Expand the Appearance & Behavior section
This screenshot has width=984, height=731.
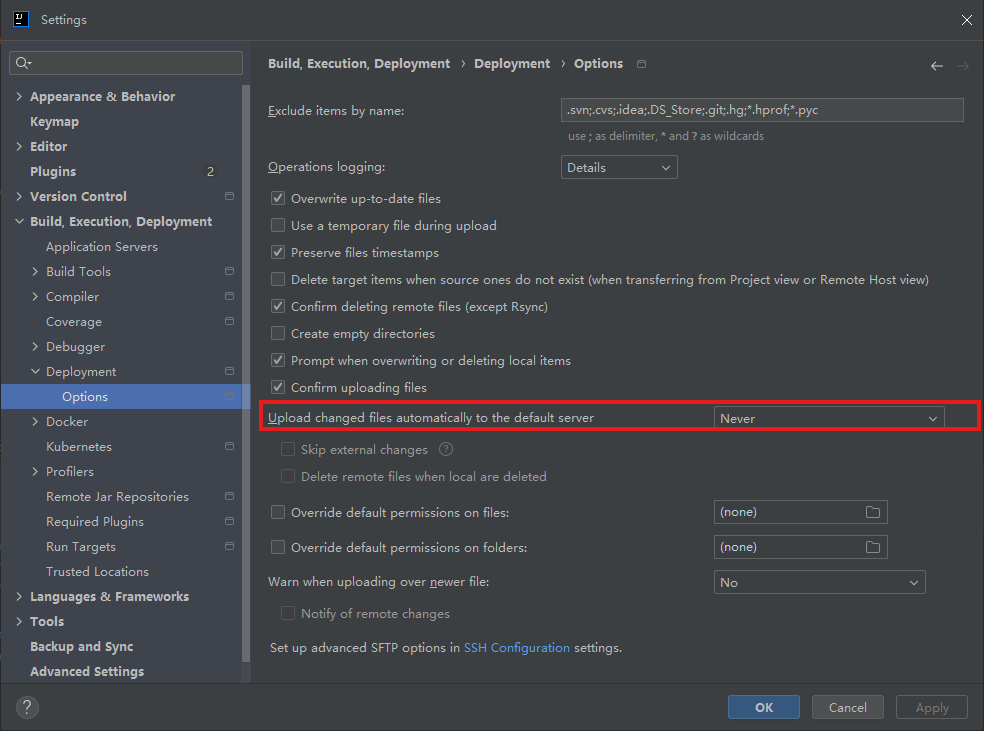[x=19, y=97]
